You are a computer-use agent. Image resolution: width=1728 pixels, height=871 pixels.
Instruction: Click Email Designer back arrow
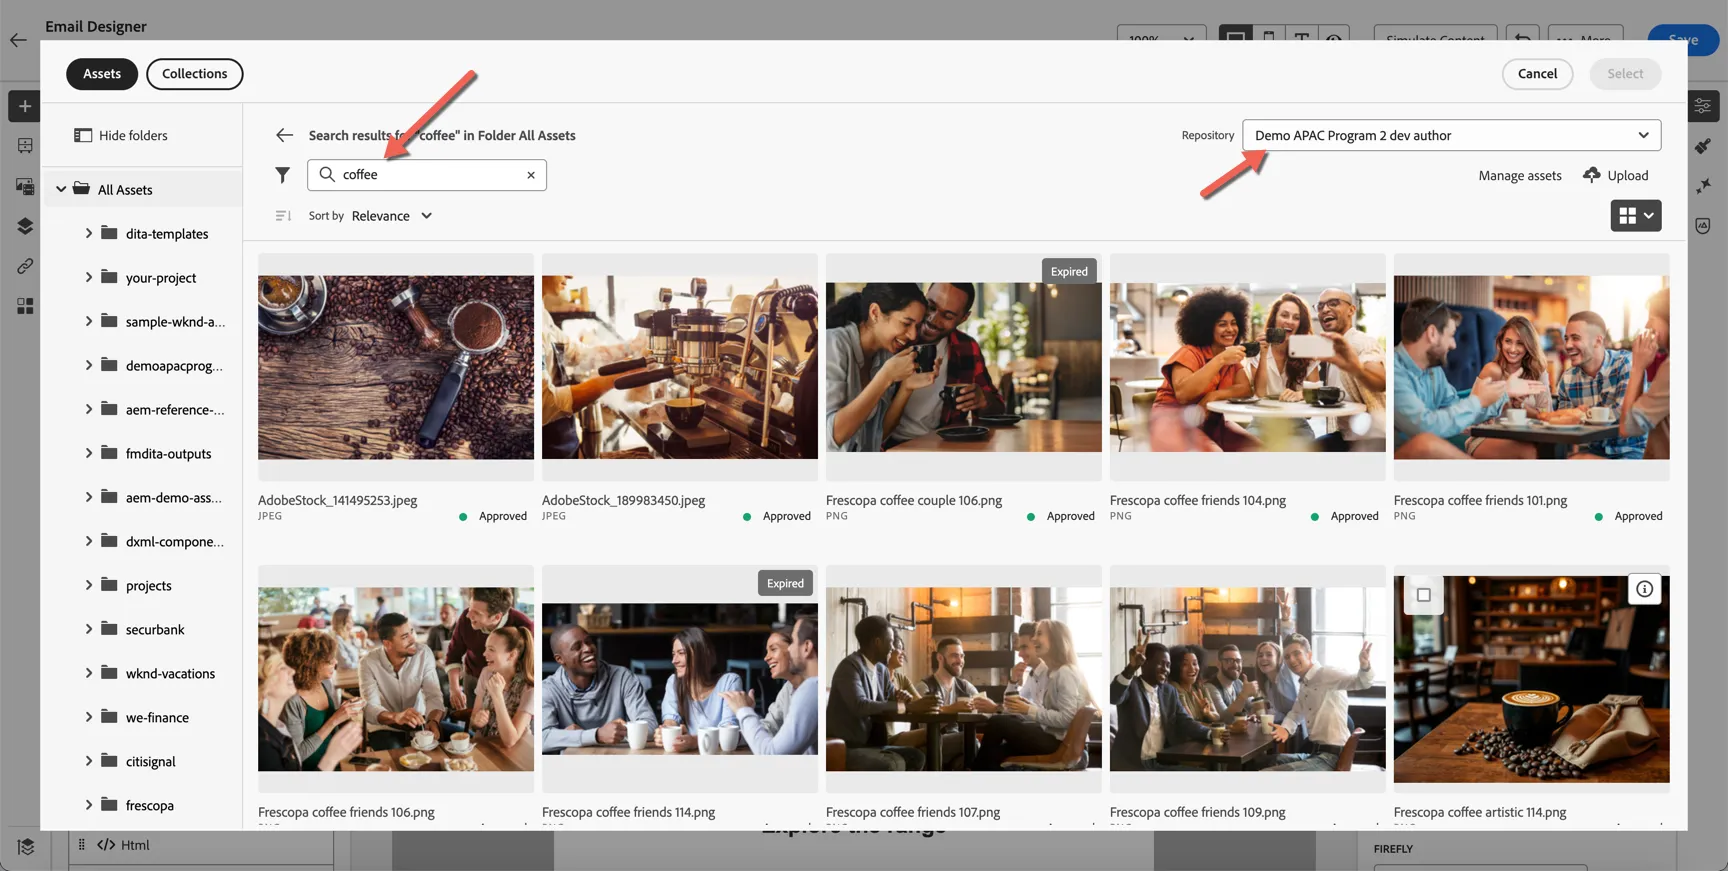pos(18,40)
